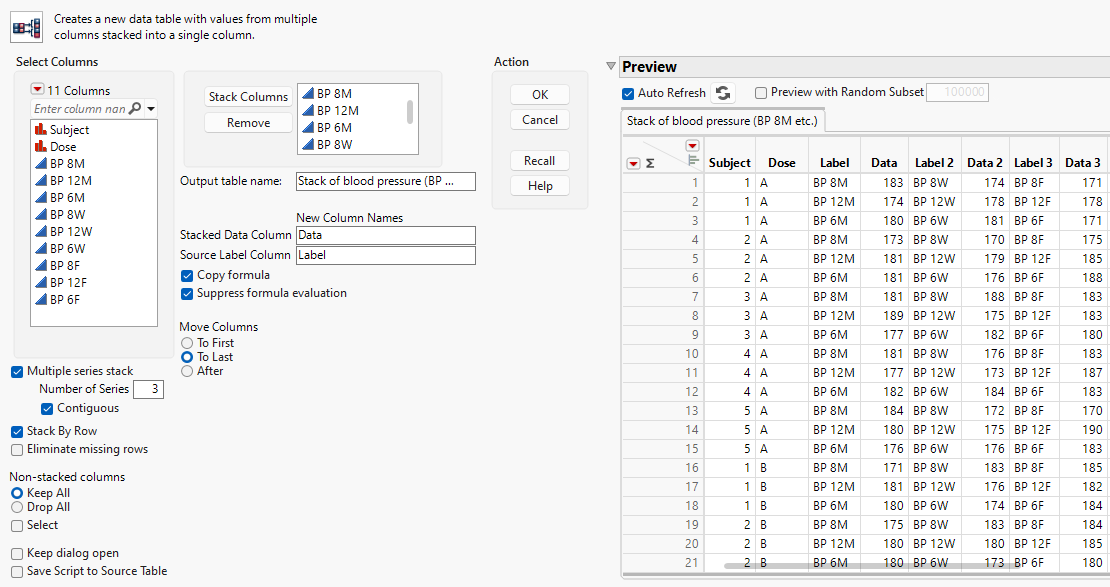Click the search magnifier in column filter
Screen dimensions: 1110x587
coord(135,108)
